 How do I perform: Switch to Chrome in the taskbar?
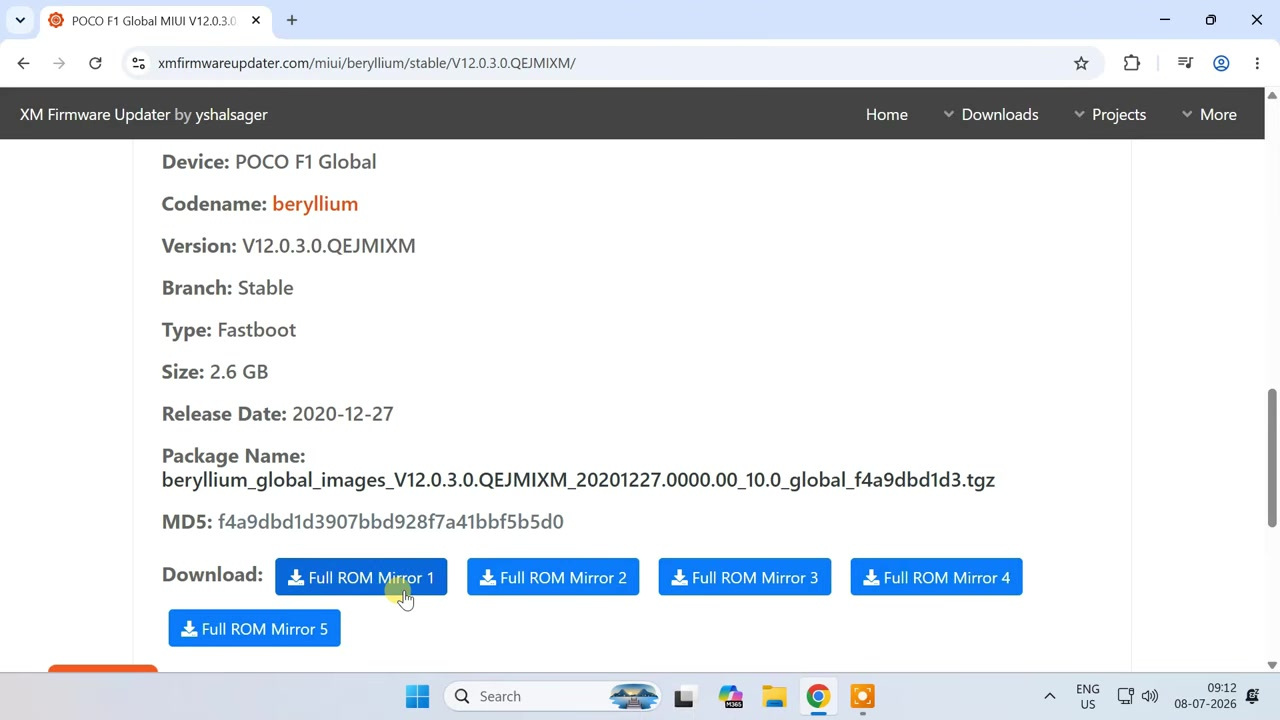pyautogui.click(x=818, y=696)
